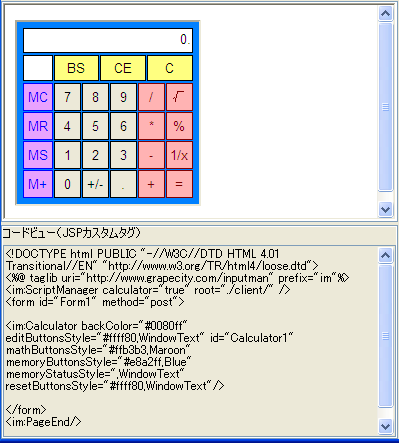This screenshot has height=443, width=399.
Task: Click the square root key
Action: 179,97
